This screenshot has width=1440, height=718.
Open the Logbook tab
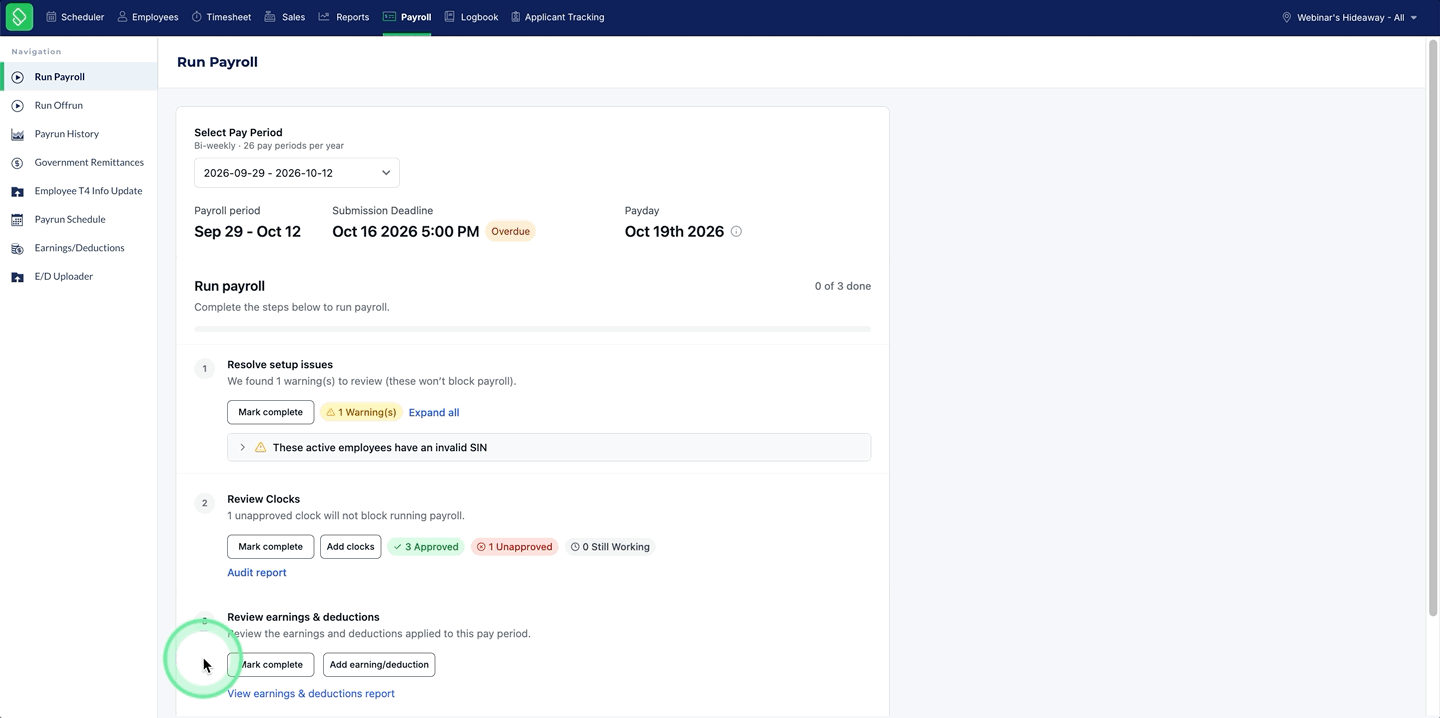(x=471, y=17)
